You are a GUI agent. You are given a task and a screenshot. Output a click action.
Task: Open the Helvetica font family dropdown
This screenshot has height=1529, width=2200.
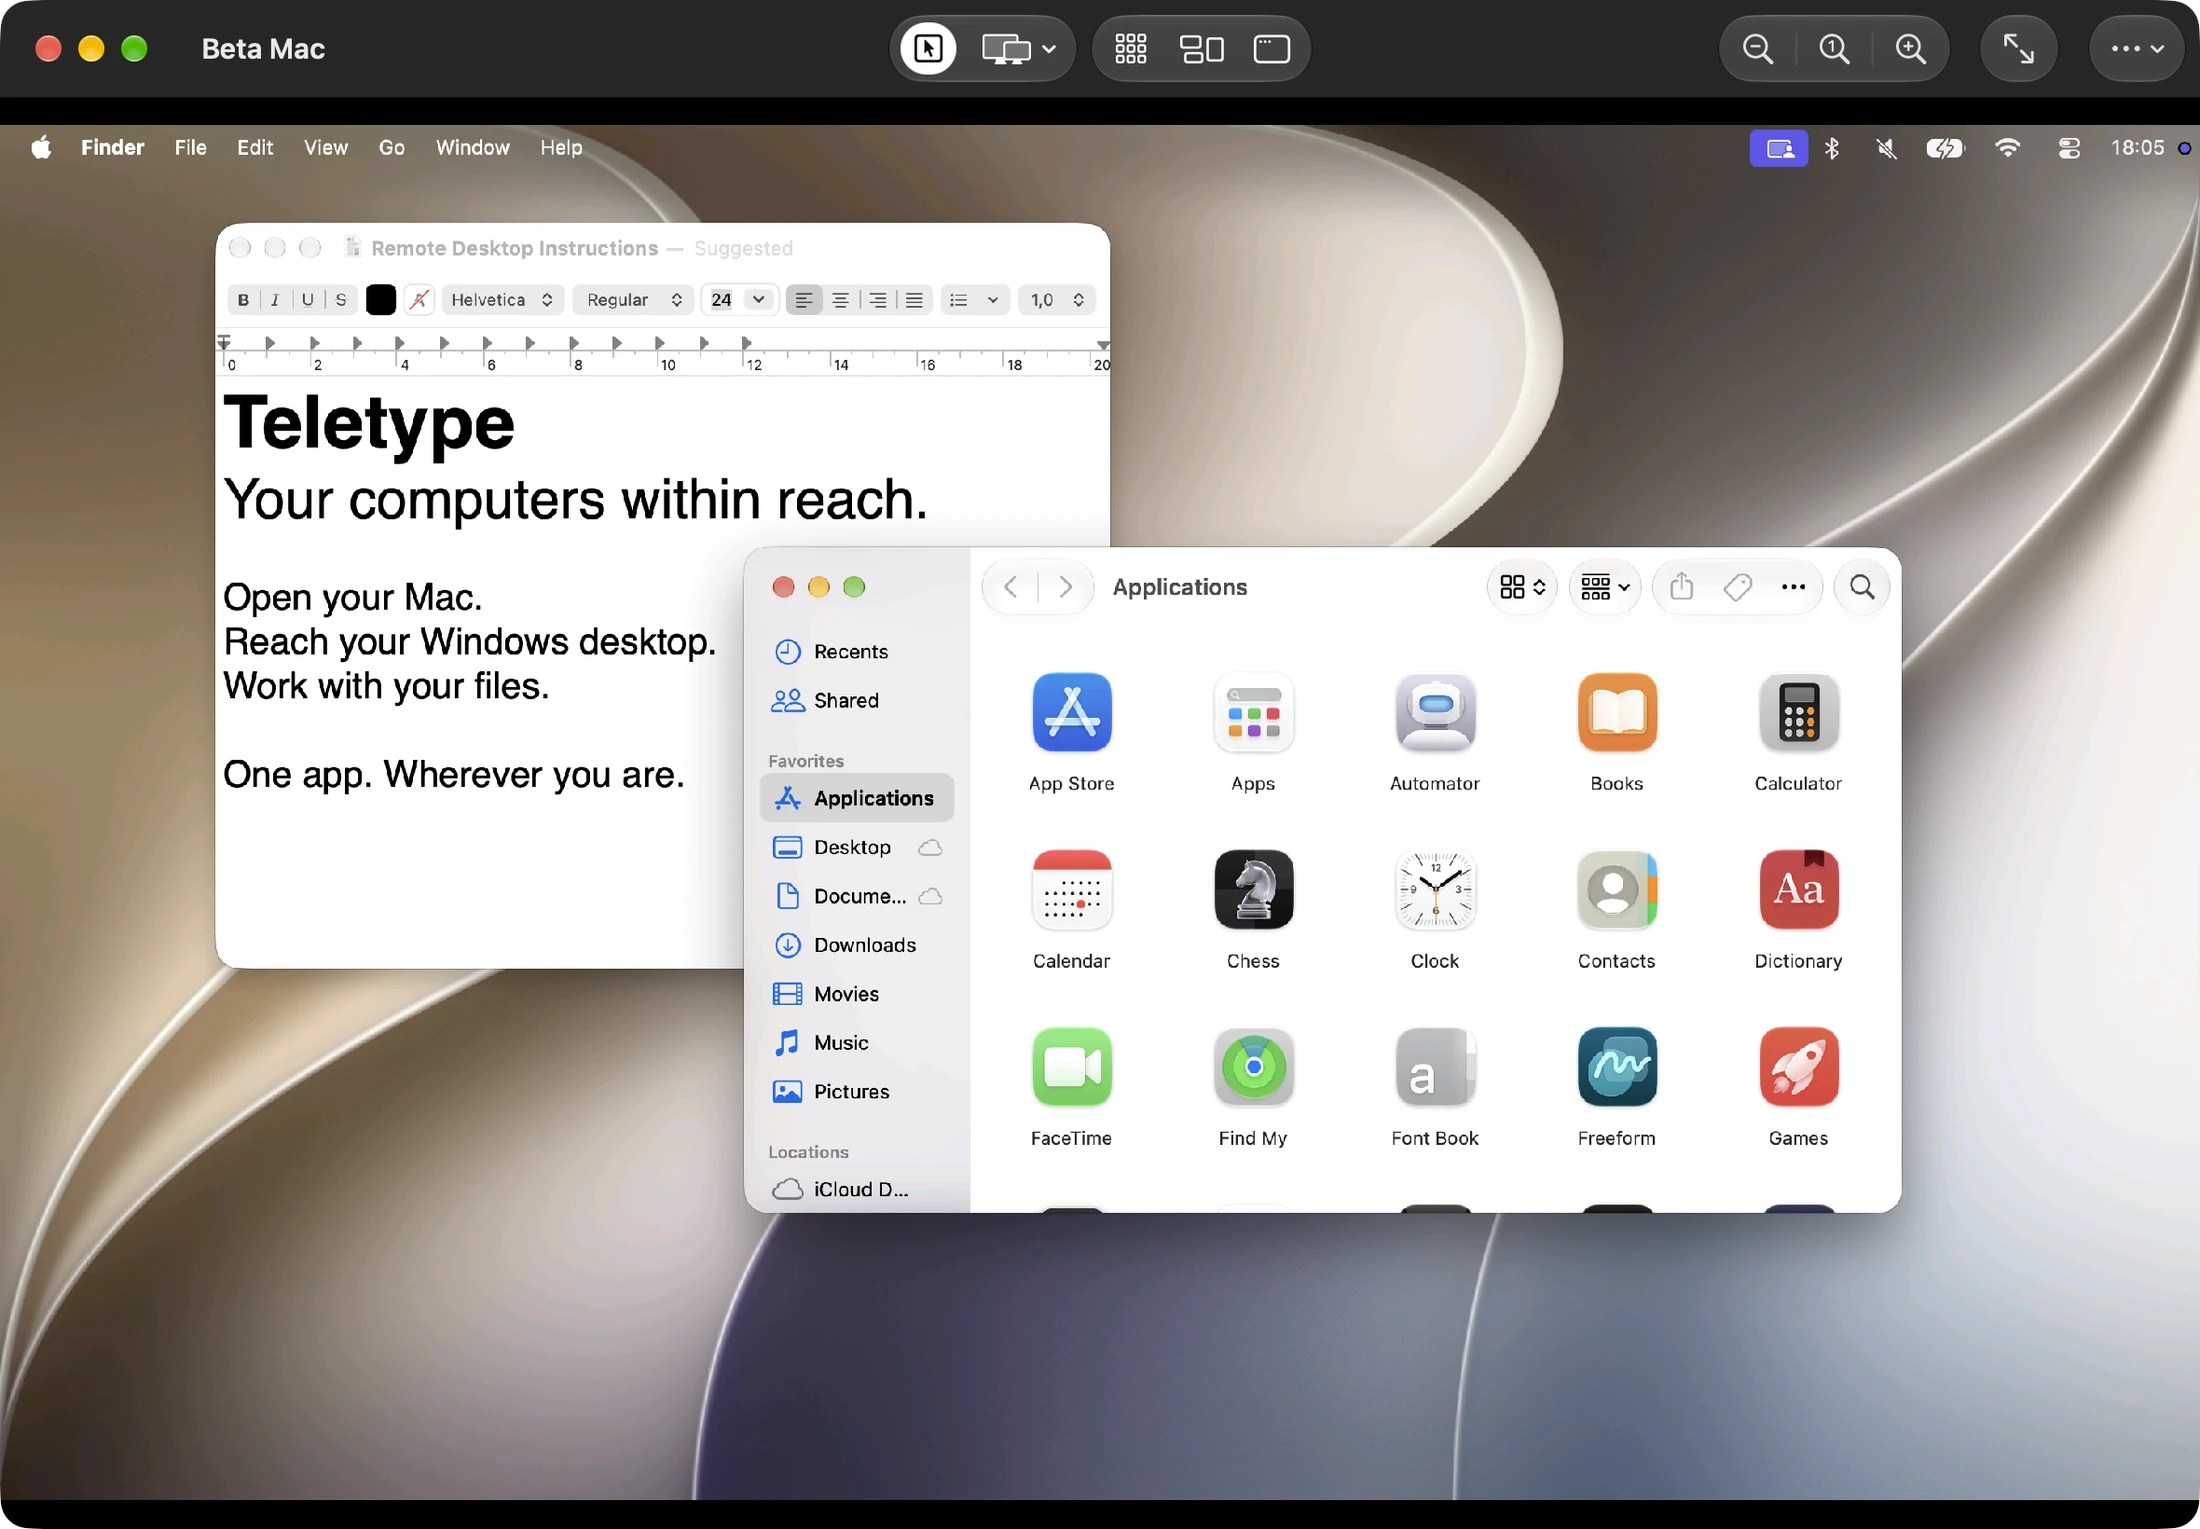[503, 300]
